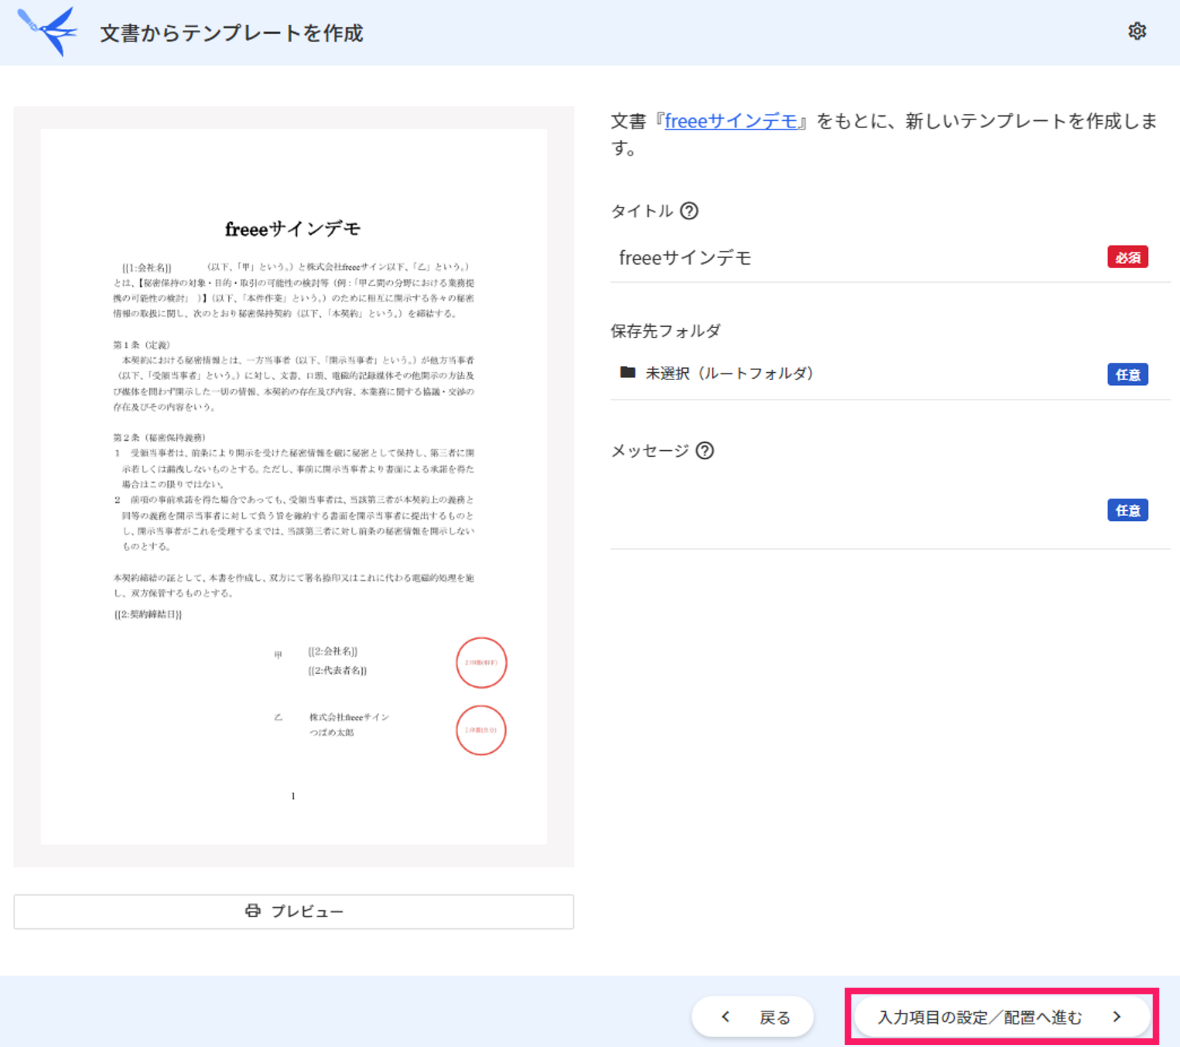Click the document page preview thumbnail

click(293, 486)
